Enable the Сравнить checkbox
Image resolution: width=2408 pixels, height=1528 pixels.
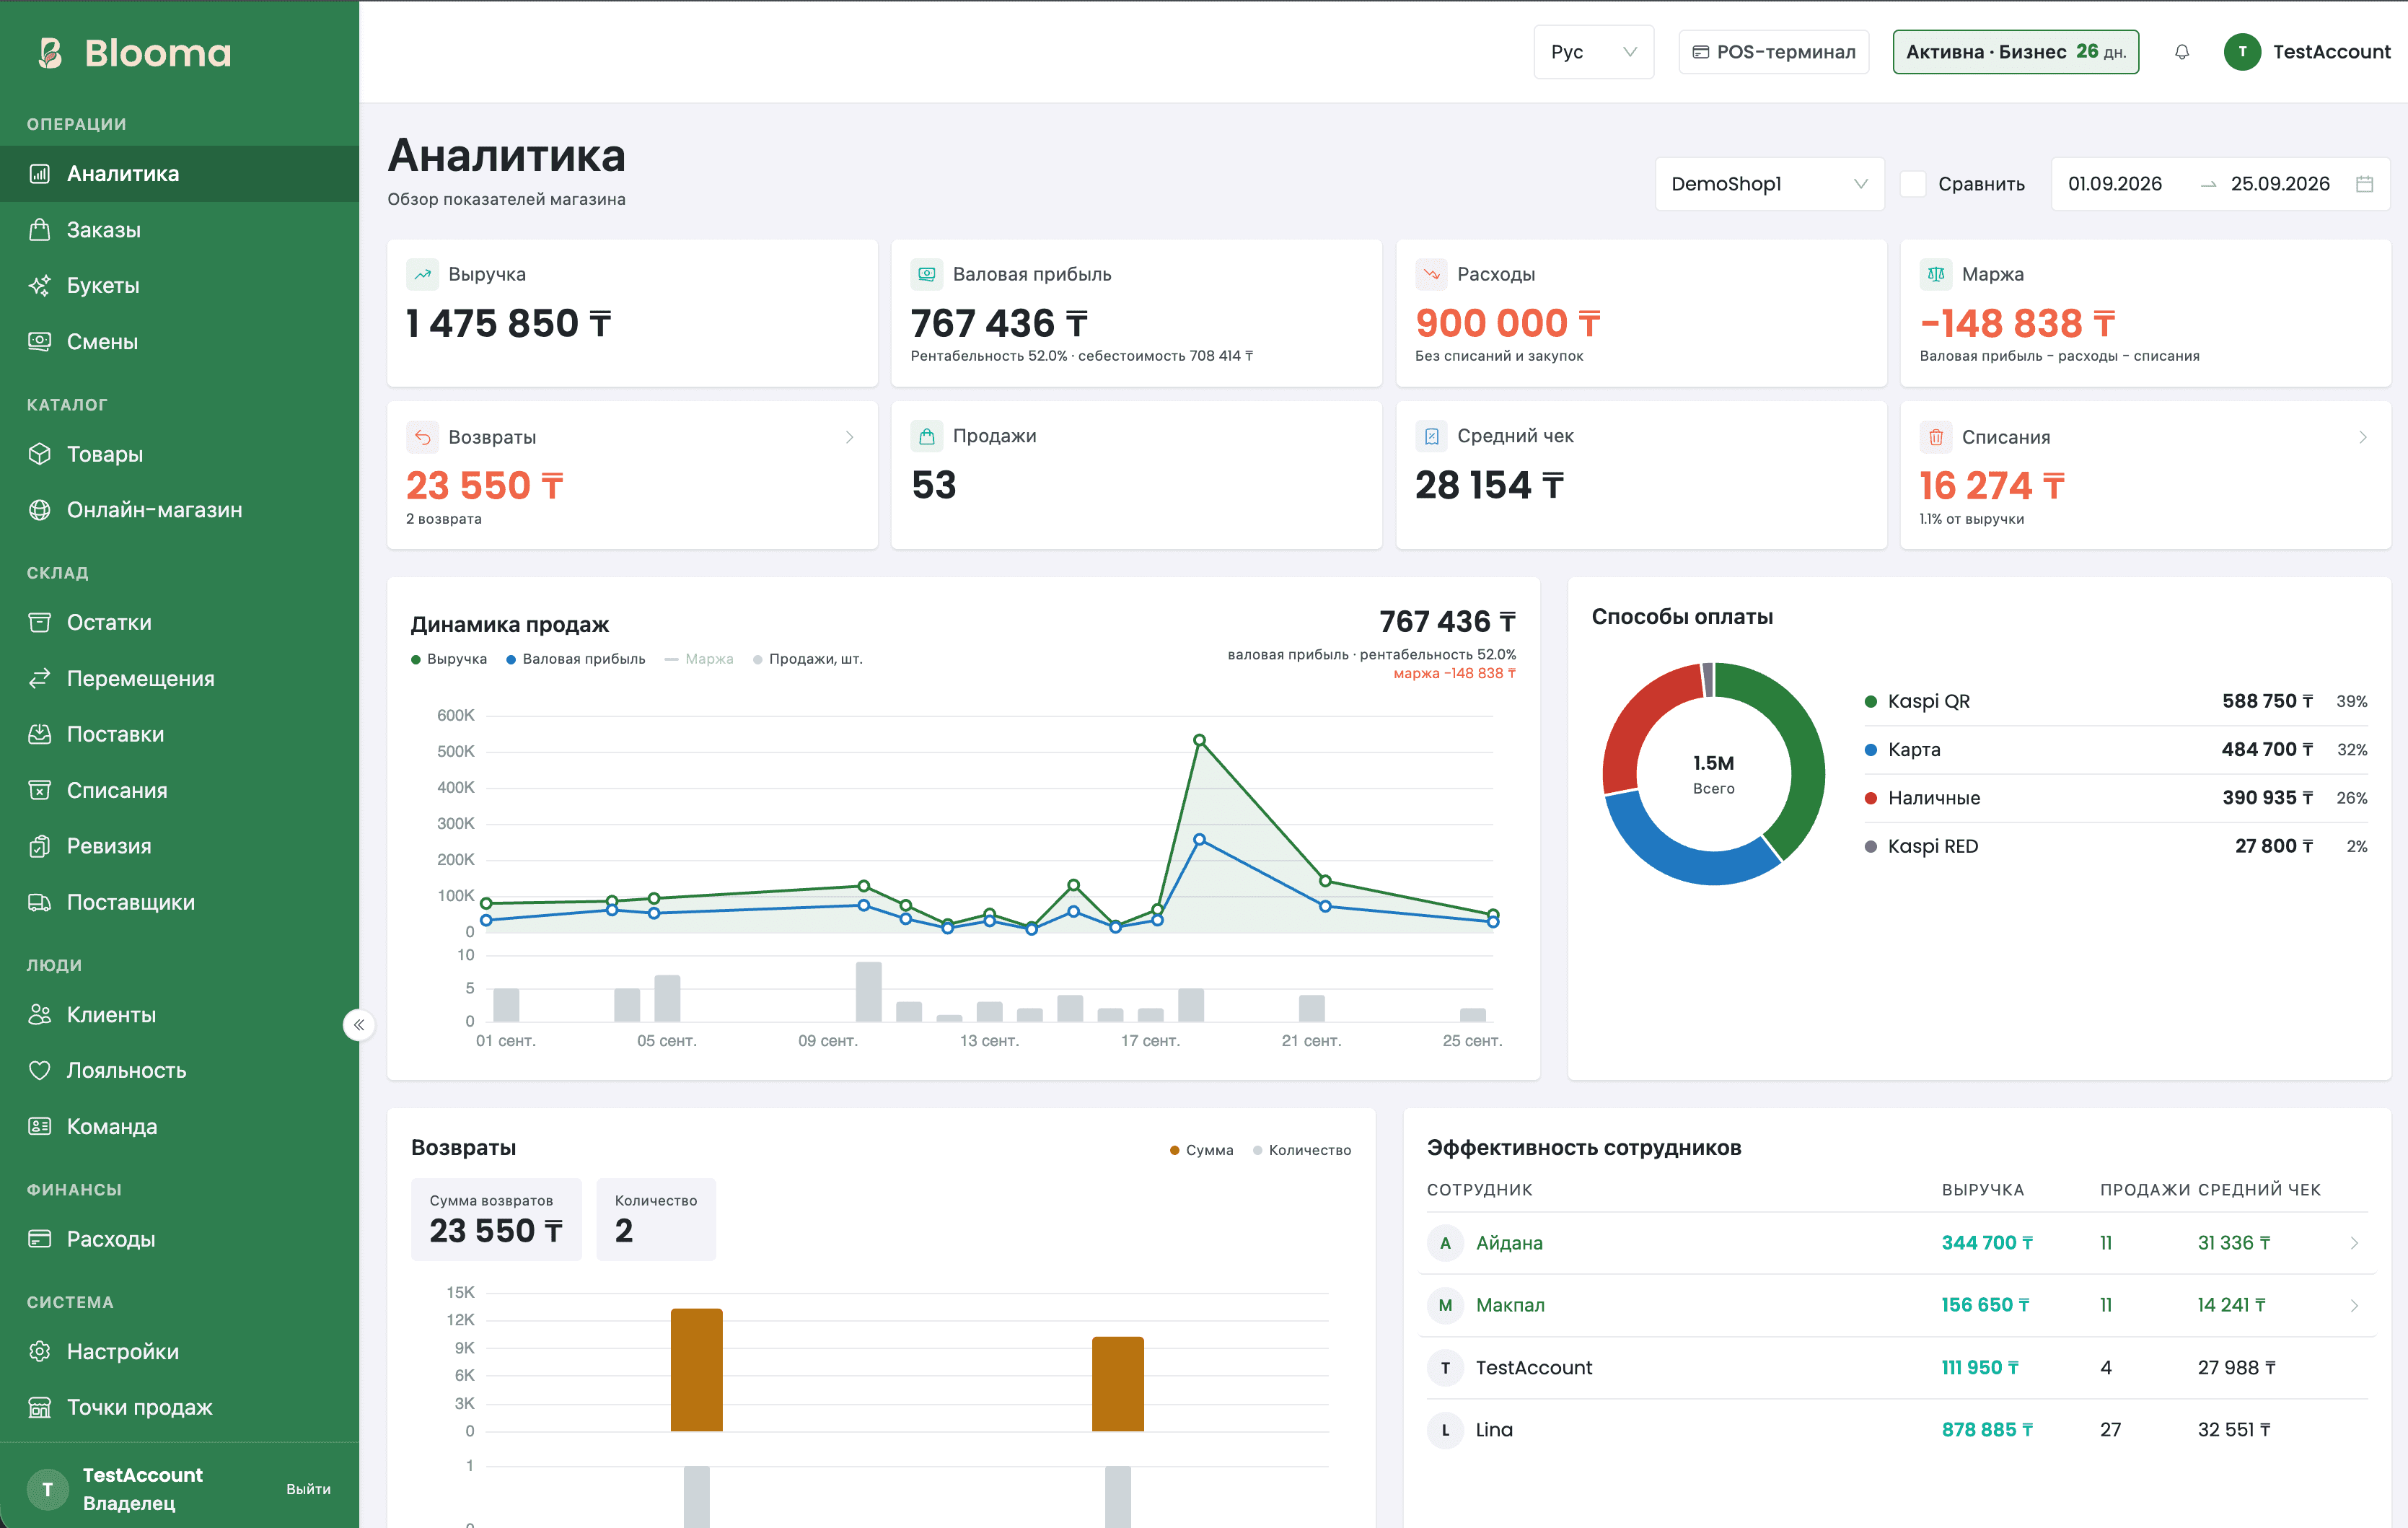point(1913,184)
